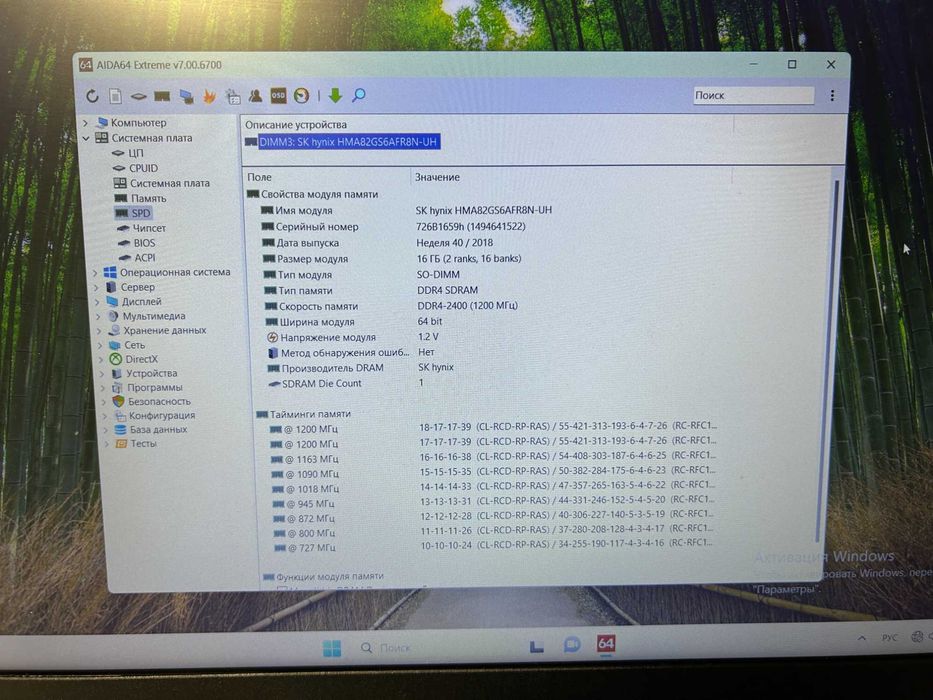Select the DIMM3: SK hynix HMA82GS6AFR8N-UH device
The width and height of the screenshot is (933, 700).
point(343,142)
